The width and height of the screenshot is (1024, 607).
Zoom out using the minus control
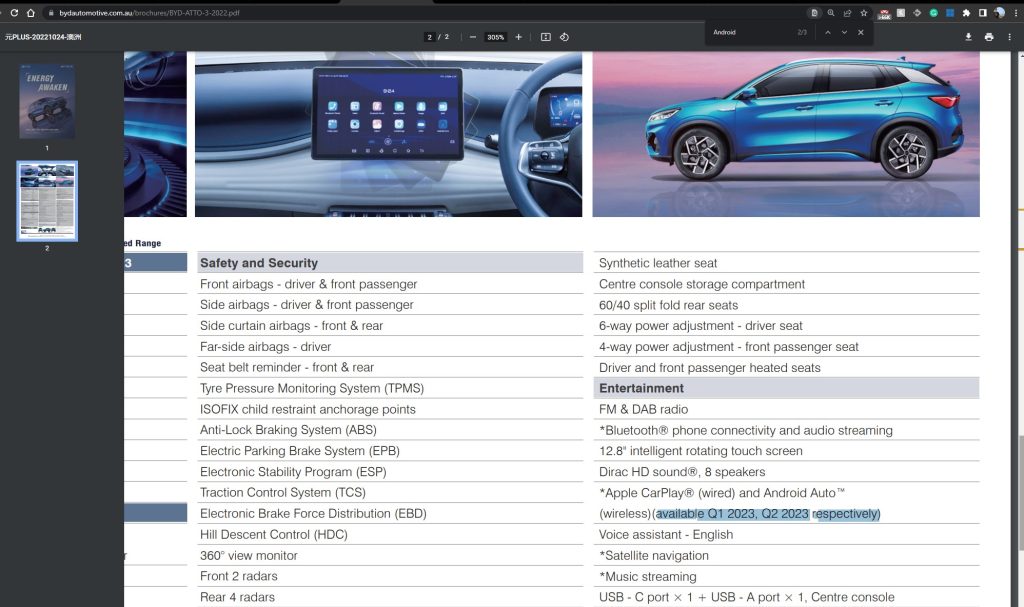coord(472,36)
